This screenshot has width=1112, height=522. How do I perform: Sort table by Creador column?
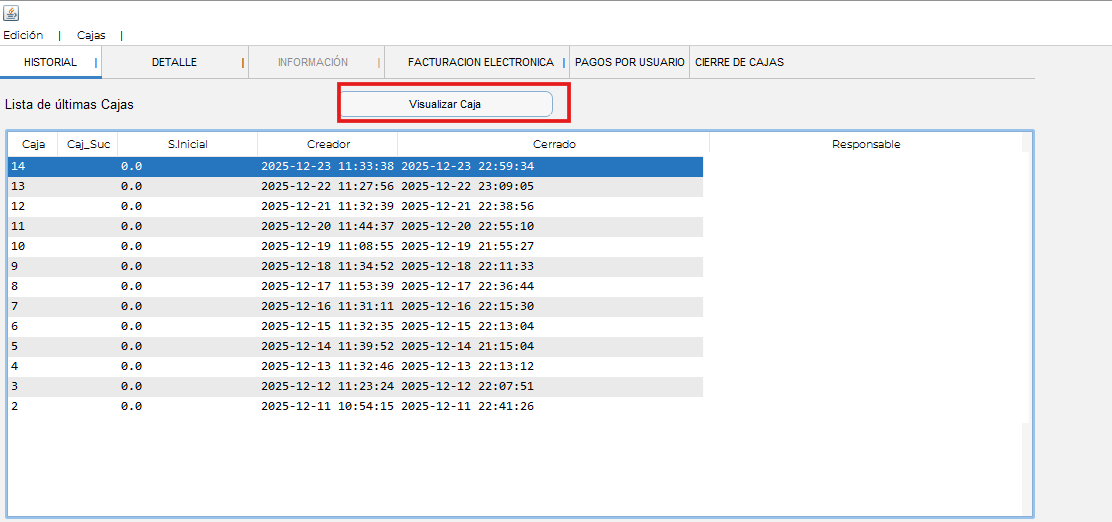point(328,144)
